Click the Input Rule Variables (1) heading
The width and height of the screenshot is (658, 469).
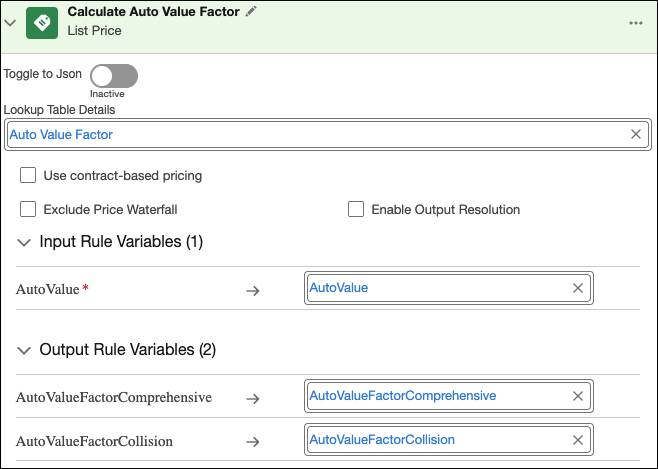tap(121, 242)
